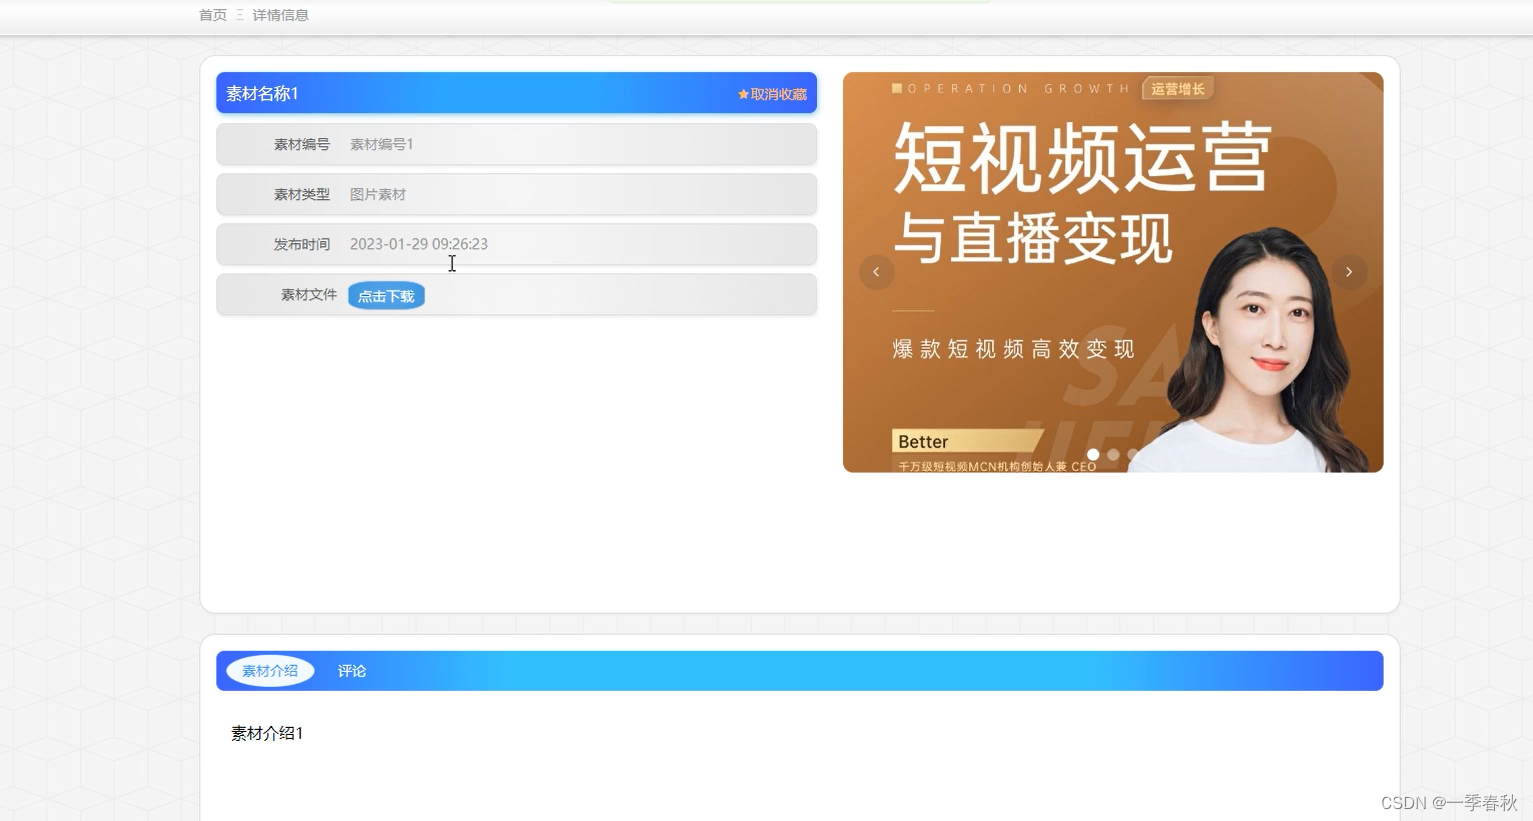The image size is (1533, 821).
Task: Click the publish time 2023-01-29 09:26:23
Action: 418,244
